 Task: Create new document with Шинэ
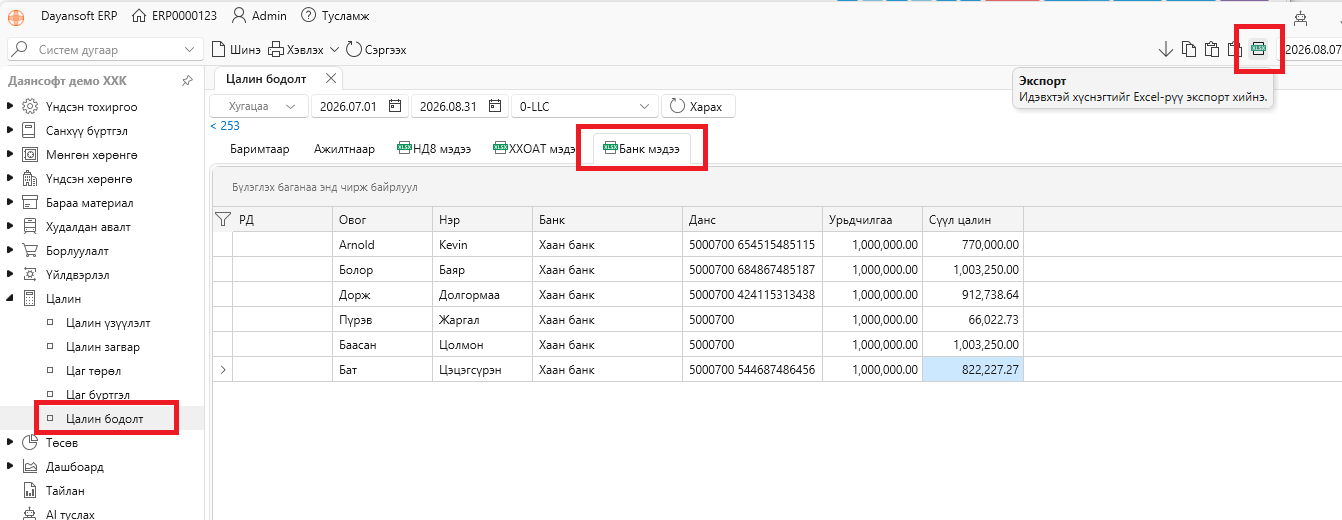click(x=237, y=49)
